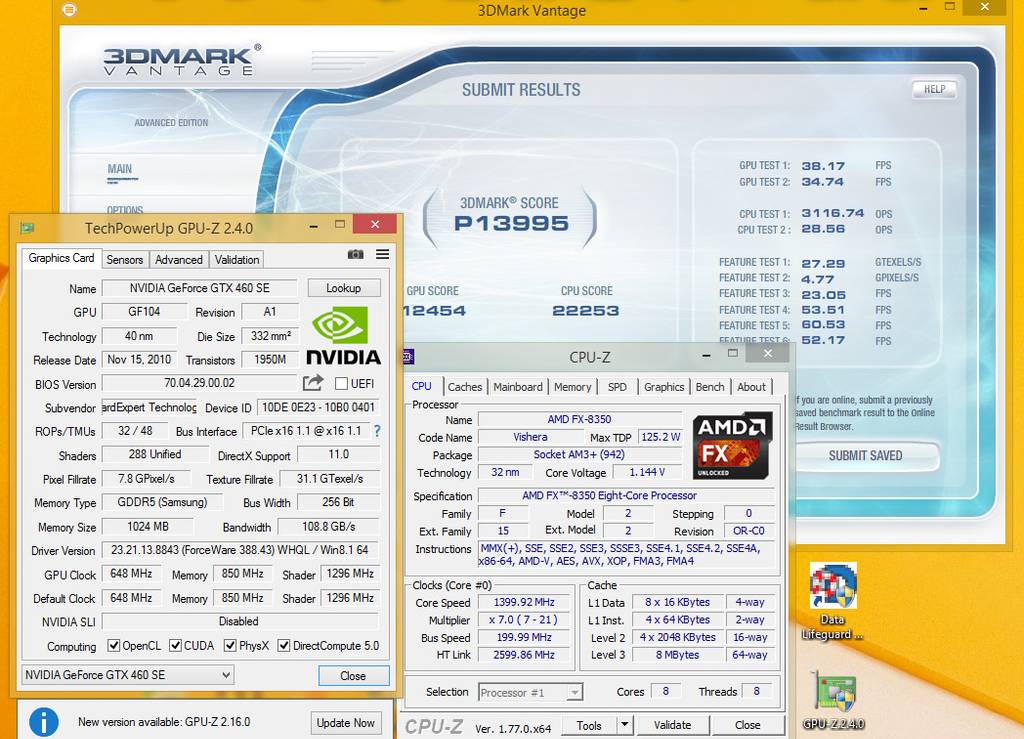Click the AMD FX logo in CPU-Z

(732, 445)
